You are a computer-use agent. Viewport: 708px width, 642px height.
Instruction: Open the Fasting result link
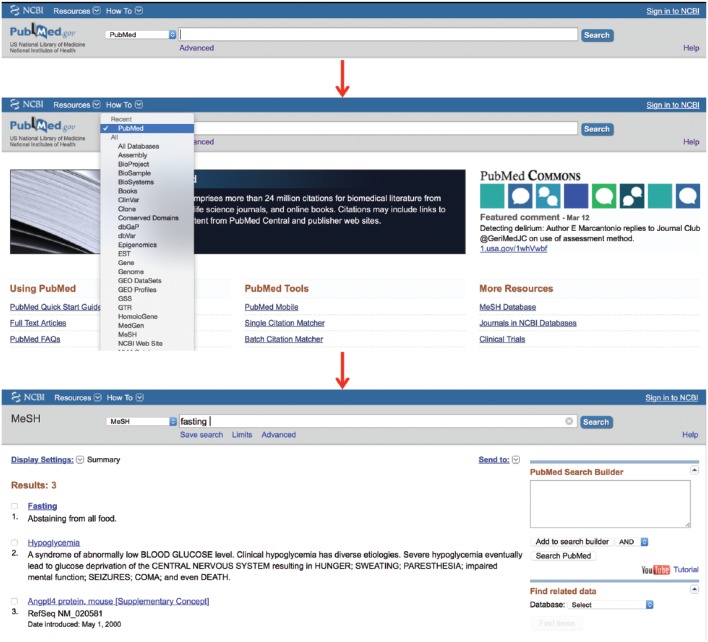coord(42,506)
